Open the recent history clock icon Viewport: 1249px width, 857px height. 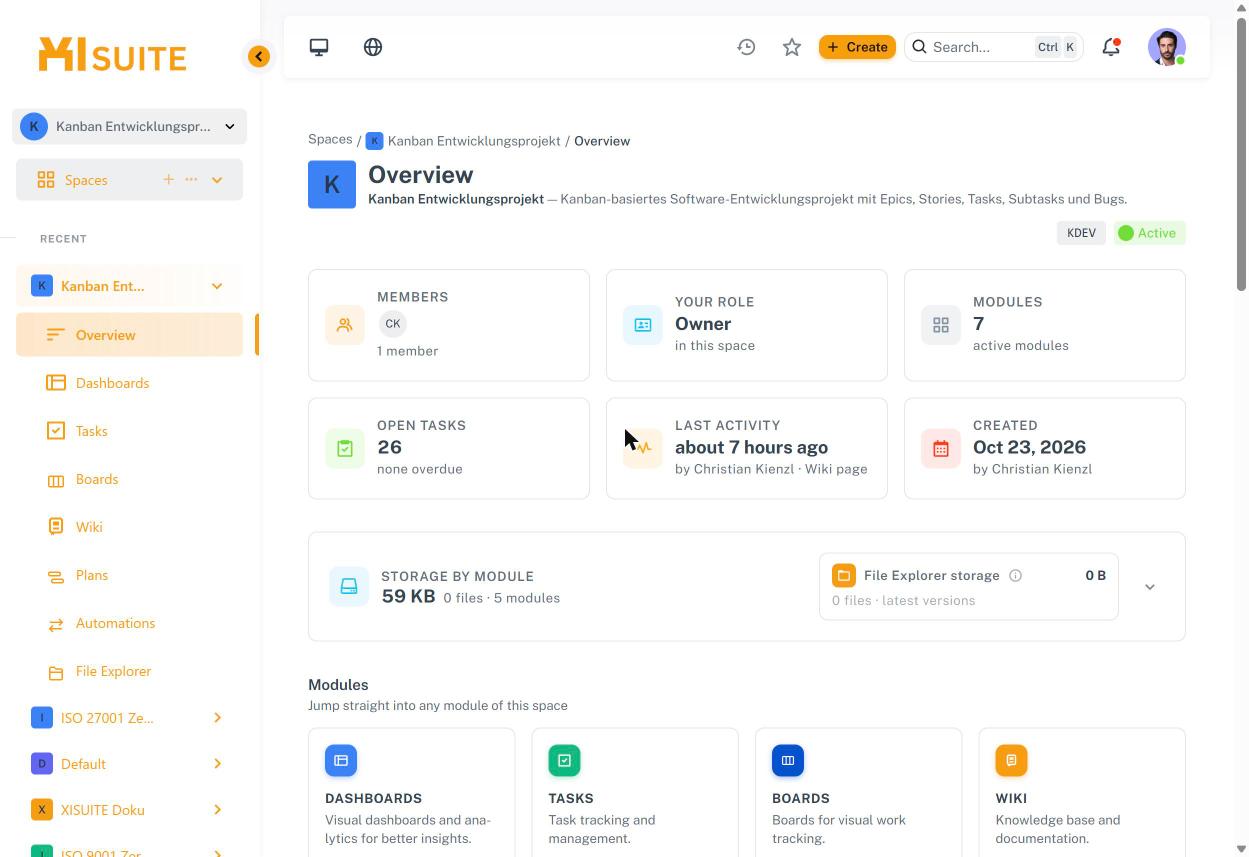(746, 47)
